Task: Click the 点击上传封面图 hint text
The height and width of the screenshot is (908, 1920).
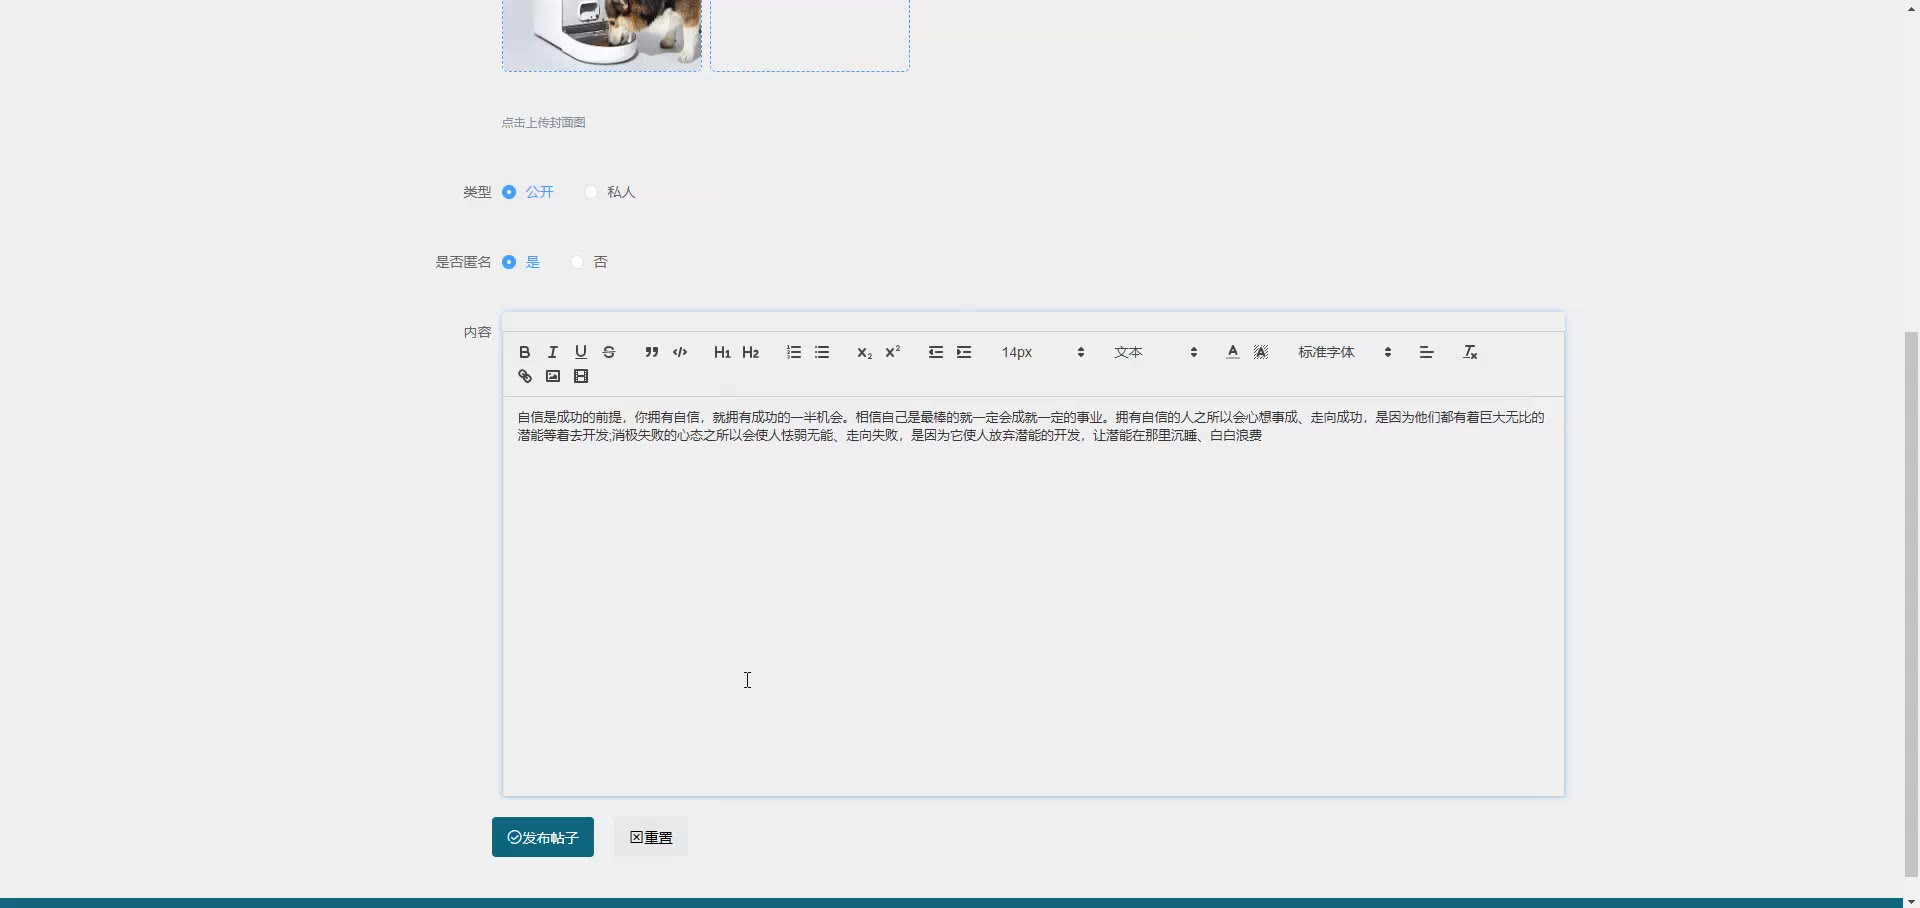Action: click(544, 122)
